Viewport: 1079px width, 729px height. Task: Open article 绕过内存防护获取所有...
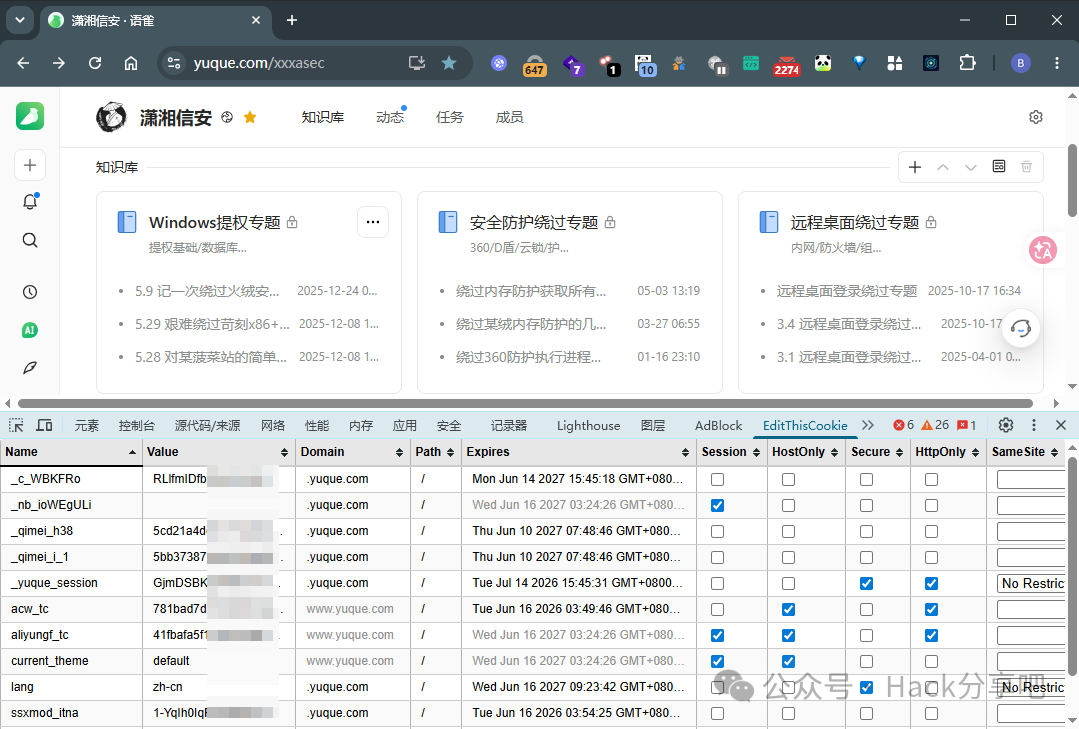(x=531, y=291)
